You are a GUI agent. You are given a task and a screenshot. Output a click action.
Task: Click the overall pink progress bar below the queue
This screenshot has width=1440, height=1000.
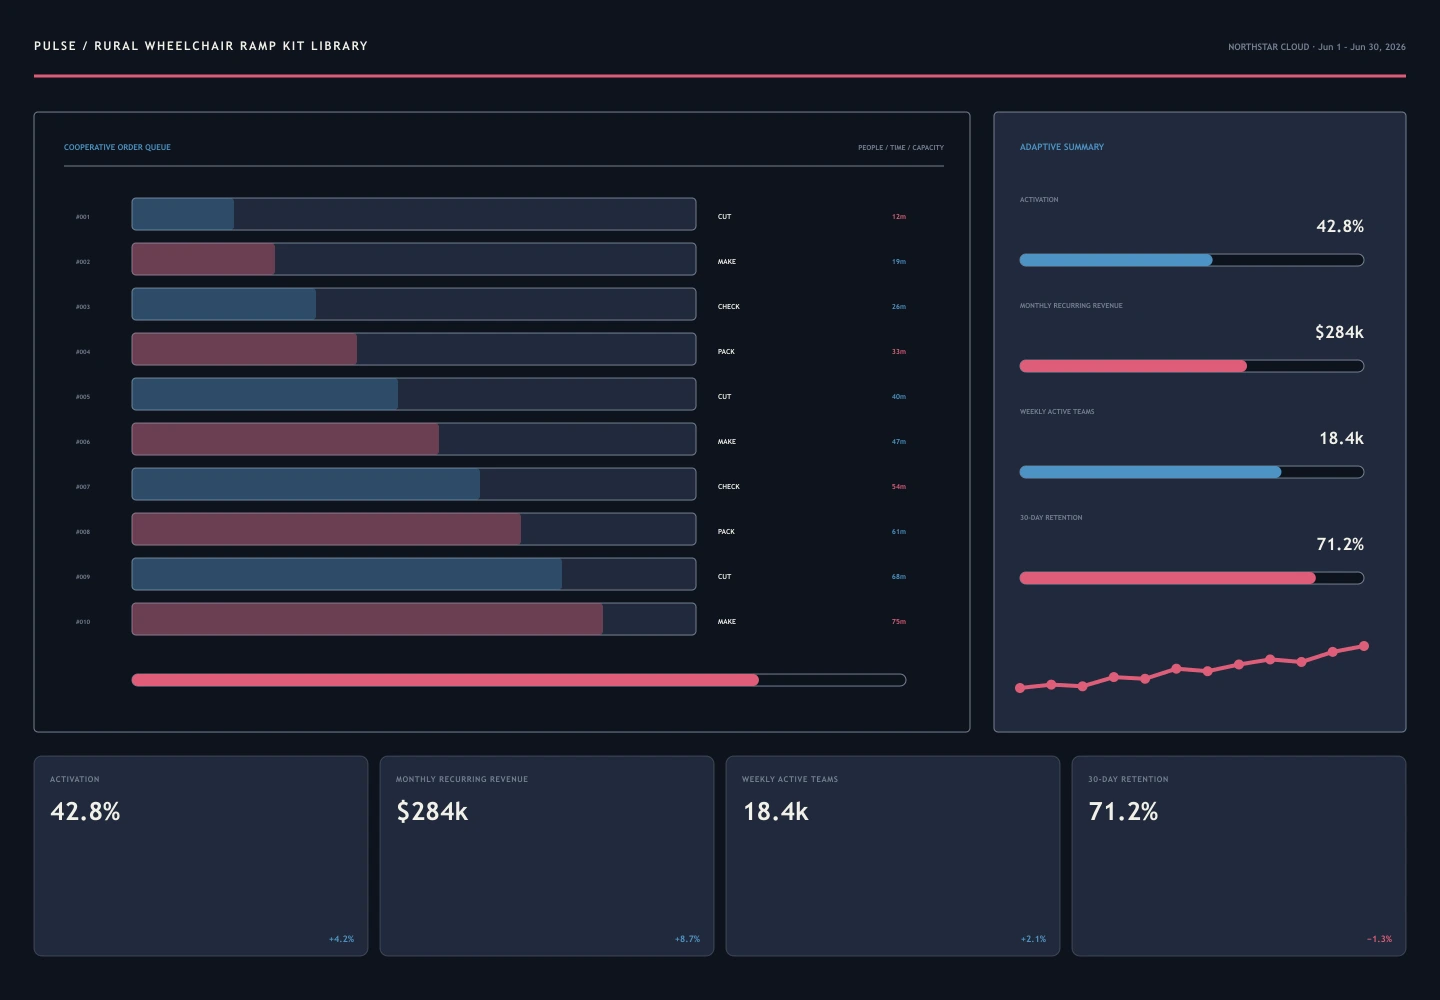519,680
